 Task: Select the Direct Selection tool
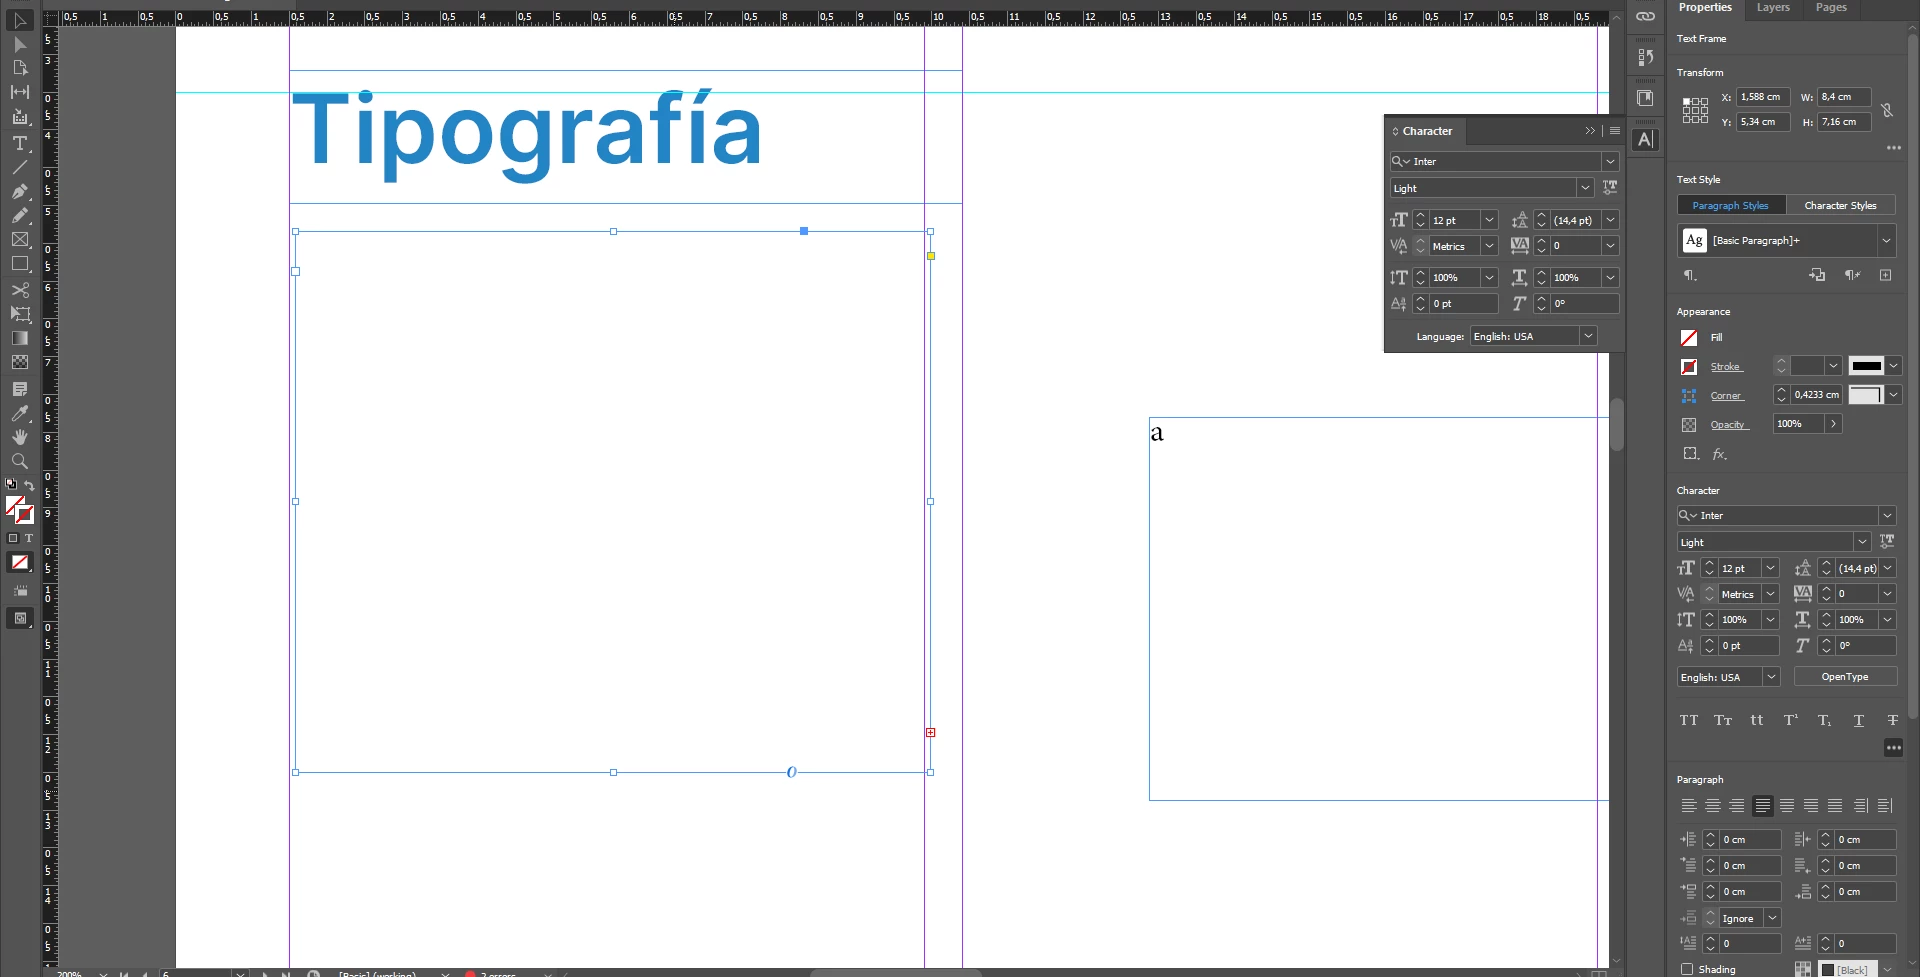19,44
